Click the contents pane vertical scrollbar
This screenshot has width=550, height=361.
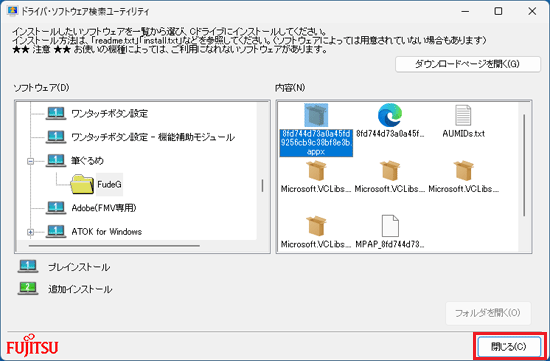tap(524, 165)
